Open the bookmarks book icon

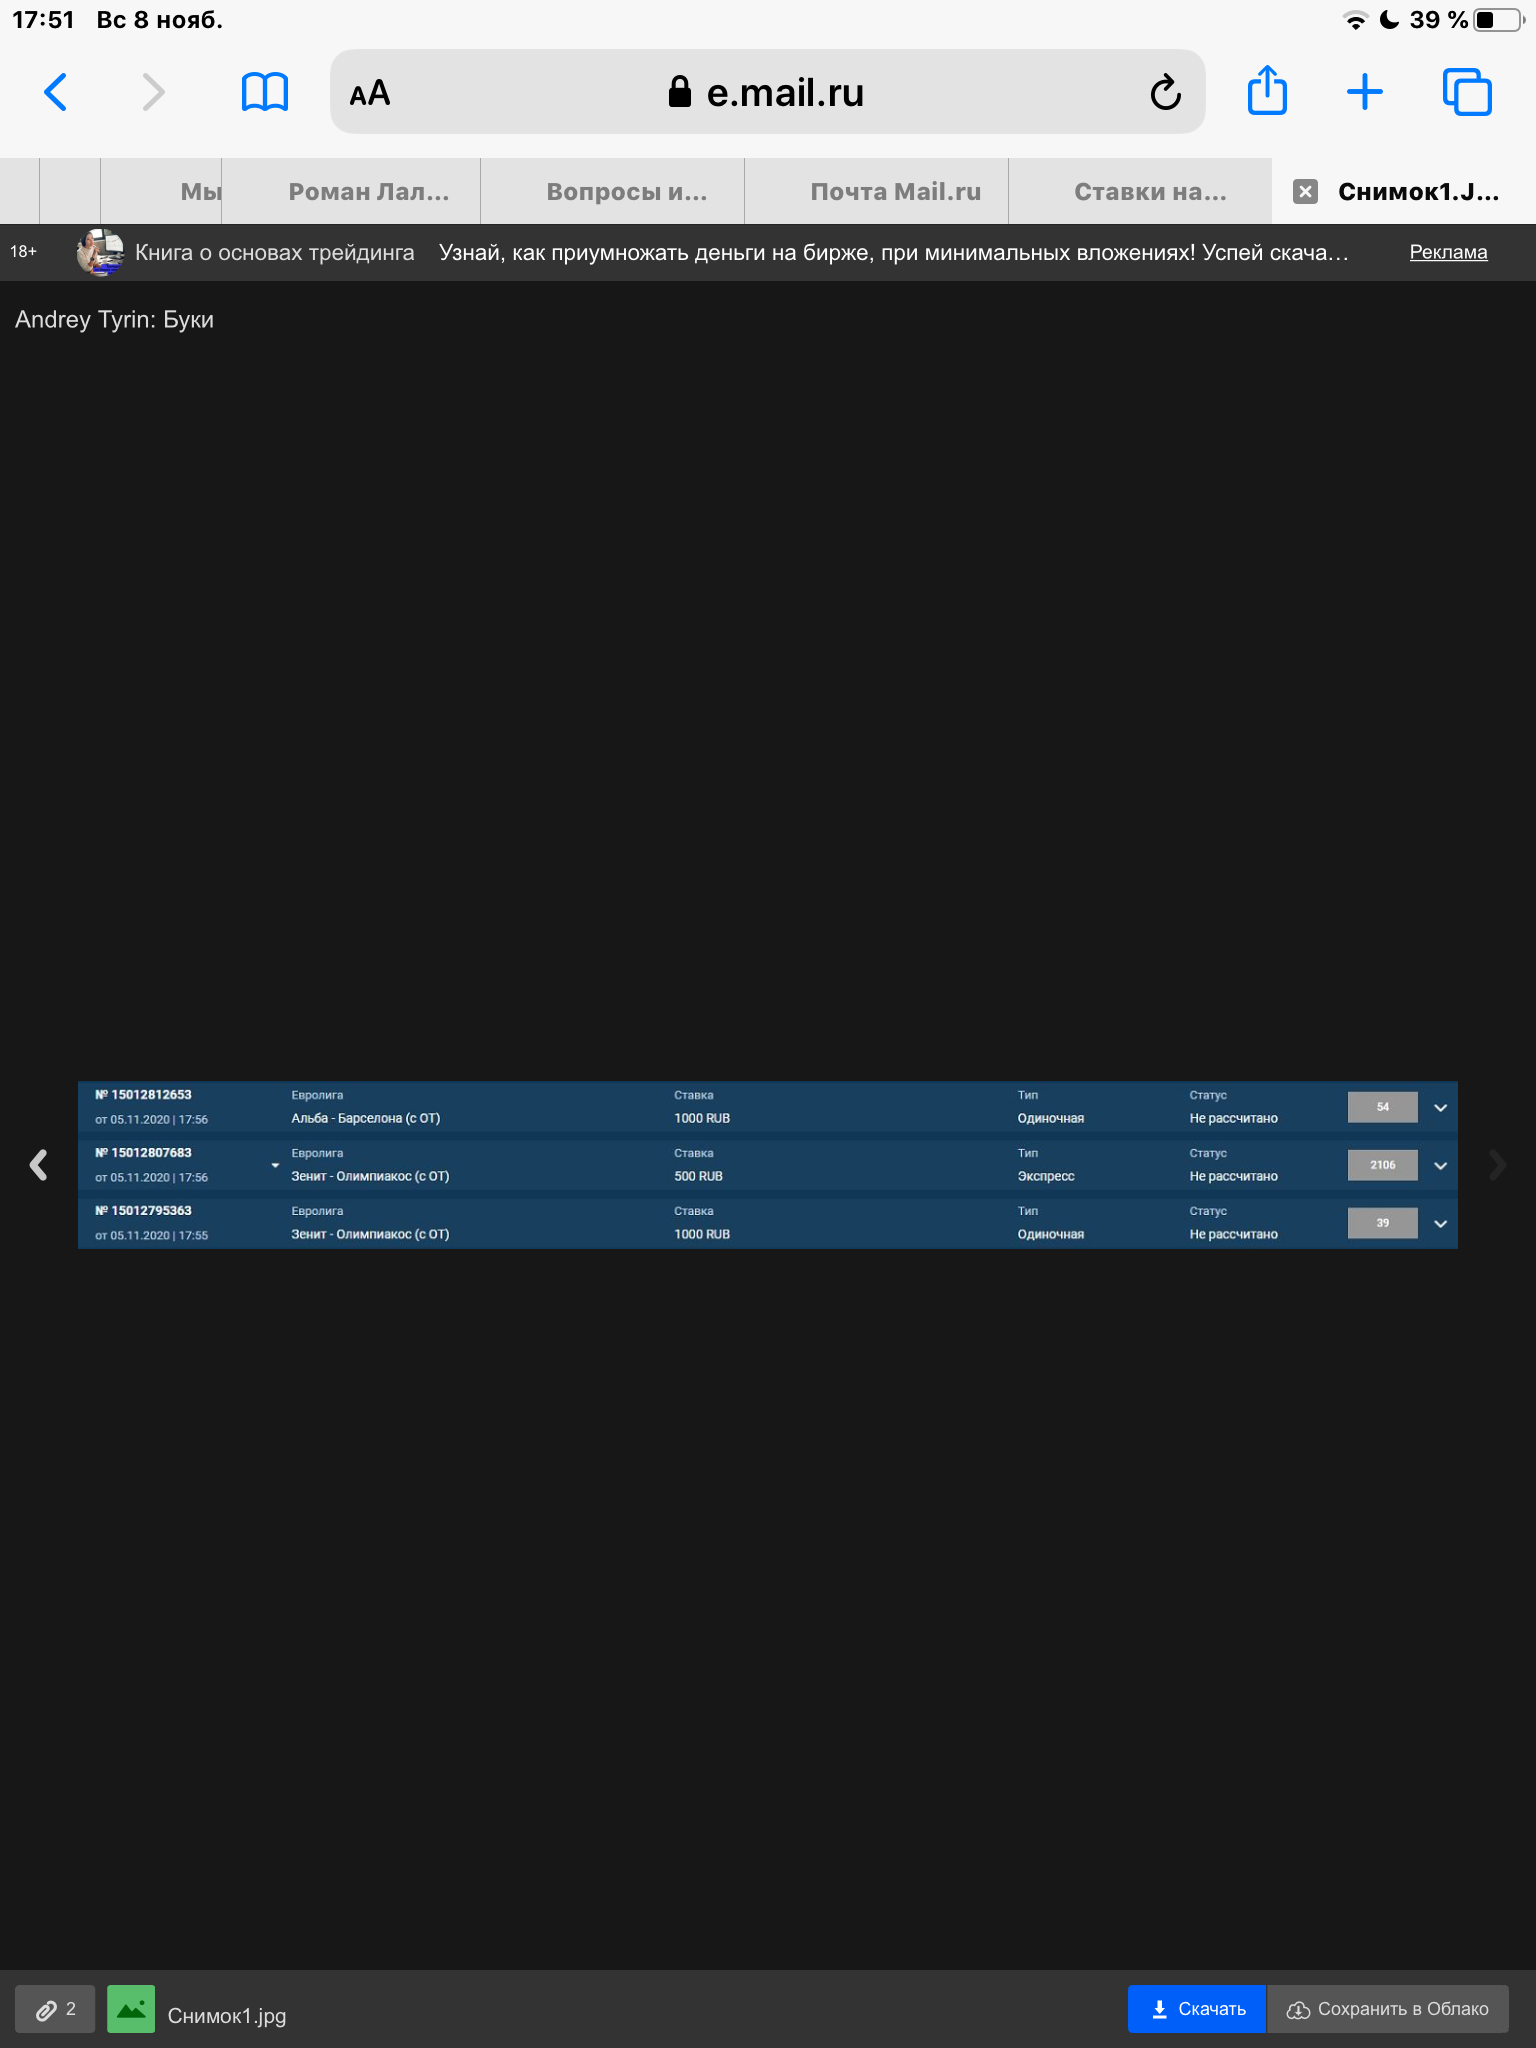(x=264, y=93)
